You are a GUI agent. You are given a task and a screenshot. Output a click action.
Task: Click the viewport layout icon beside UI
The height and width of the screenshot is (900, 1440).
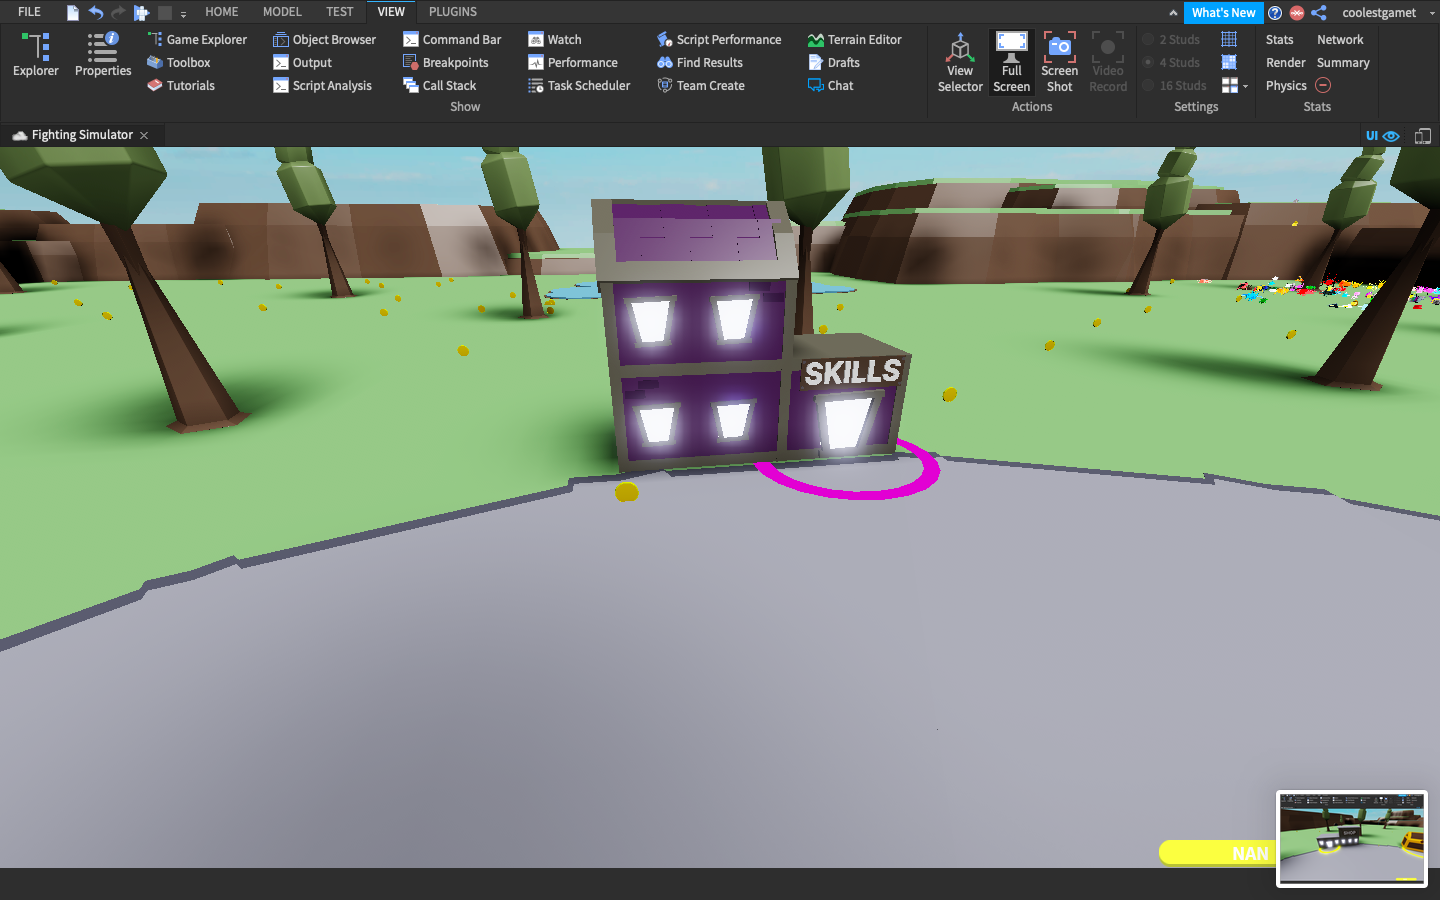1423,135
